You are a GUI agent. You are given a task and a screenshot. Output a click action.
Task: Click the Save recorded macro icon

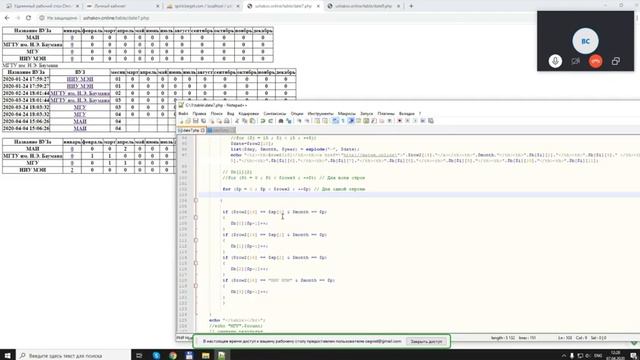click(x=431, y=121)
